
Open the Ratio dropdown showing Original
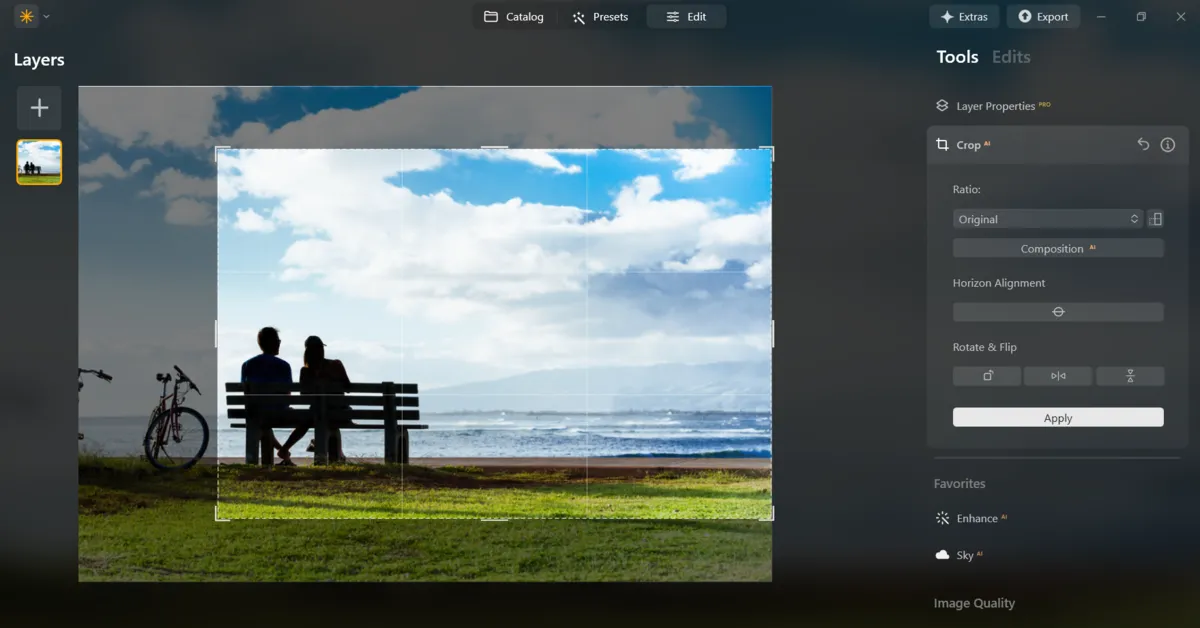coord(1047,218)
